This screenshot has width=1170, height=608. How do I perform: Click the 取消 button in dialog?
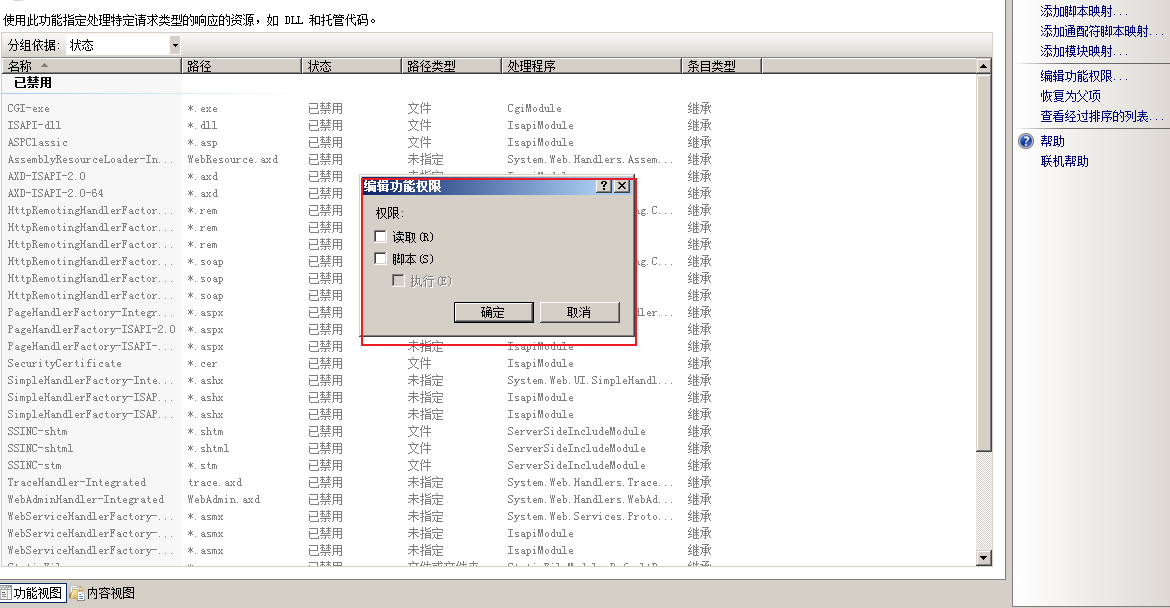579,312
